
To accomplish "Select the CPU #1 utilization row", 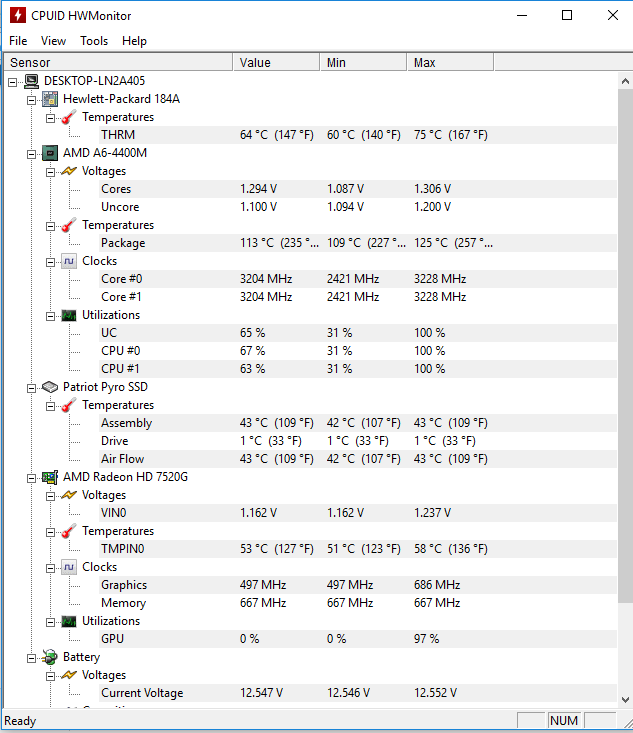I will click(358, 369).
